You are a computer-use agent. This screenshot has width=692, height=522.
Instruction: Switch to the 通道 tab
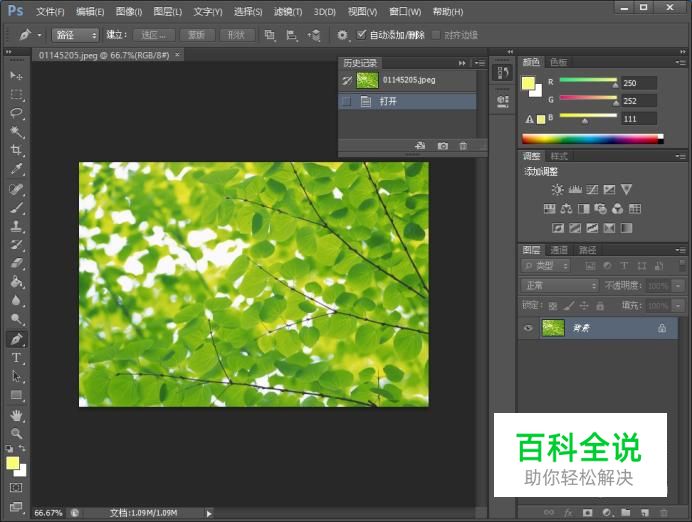pos(559,250)
